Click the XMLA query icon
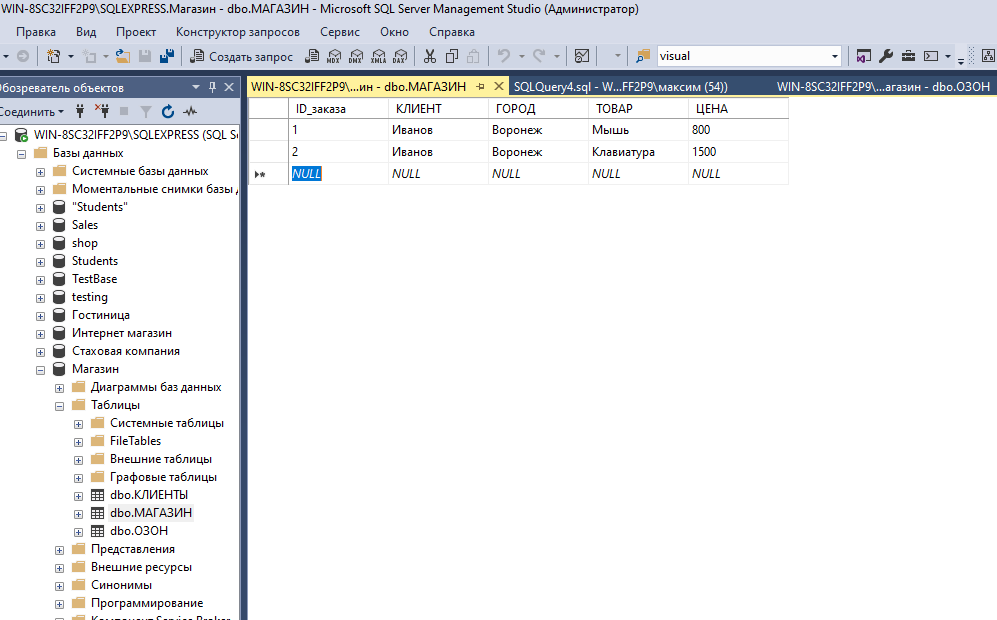 (378, 57)
